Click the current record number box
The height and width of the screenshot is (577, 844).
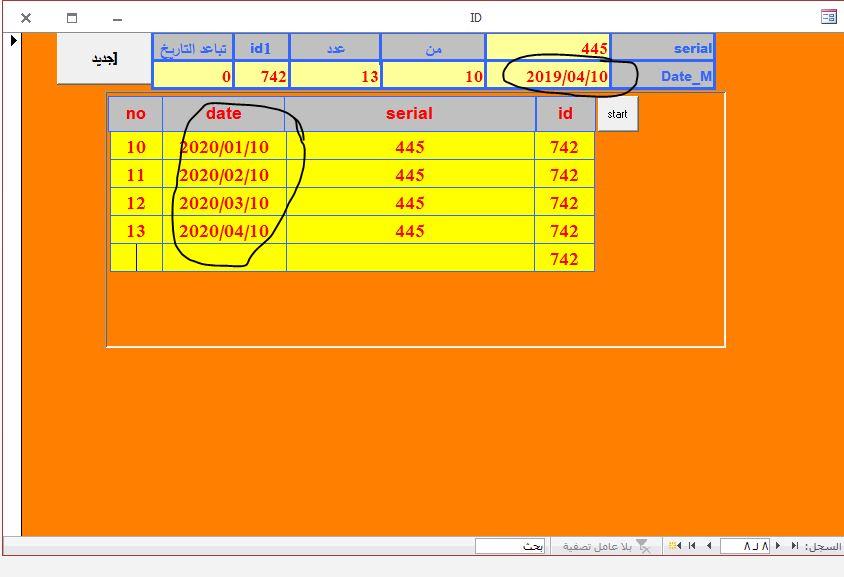[745, 546]
